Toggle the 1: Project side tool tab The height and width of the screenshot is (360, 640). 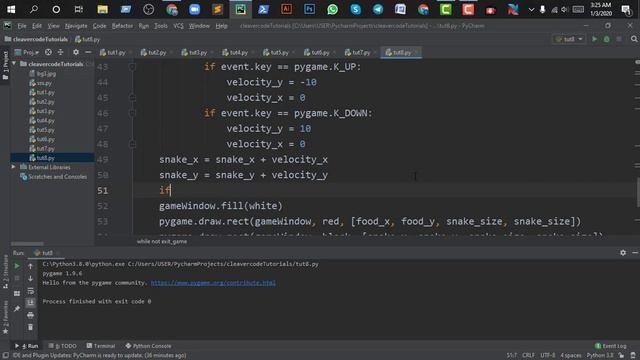click(x=5, y=65)
